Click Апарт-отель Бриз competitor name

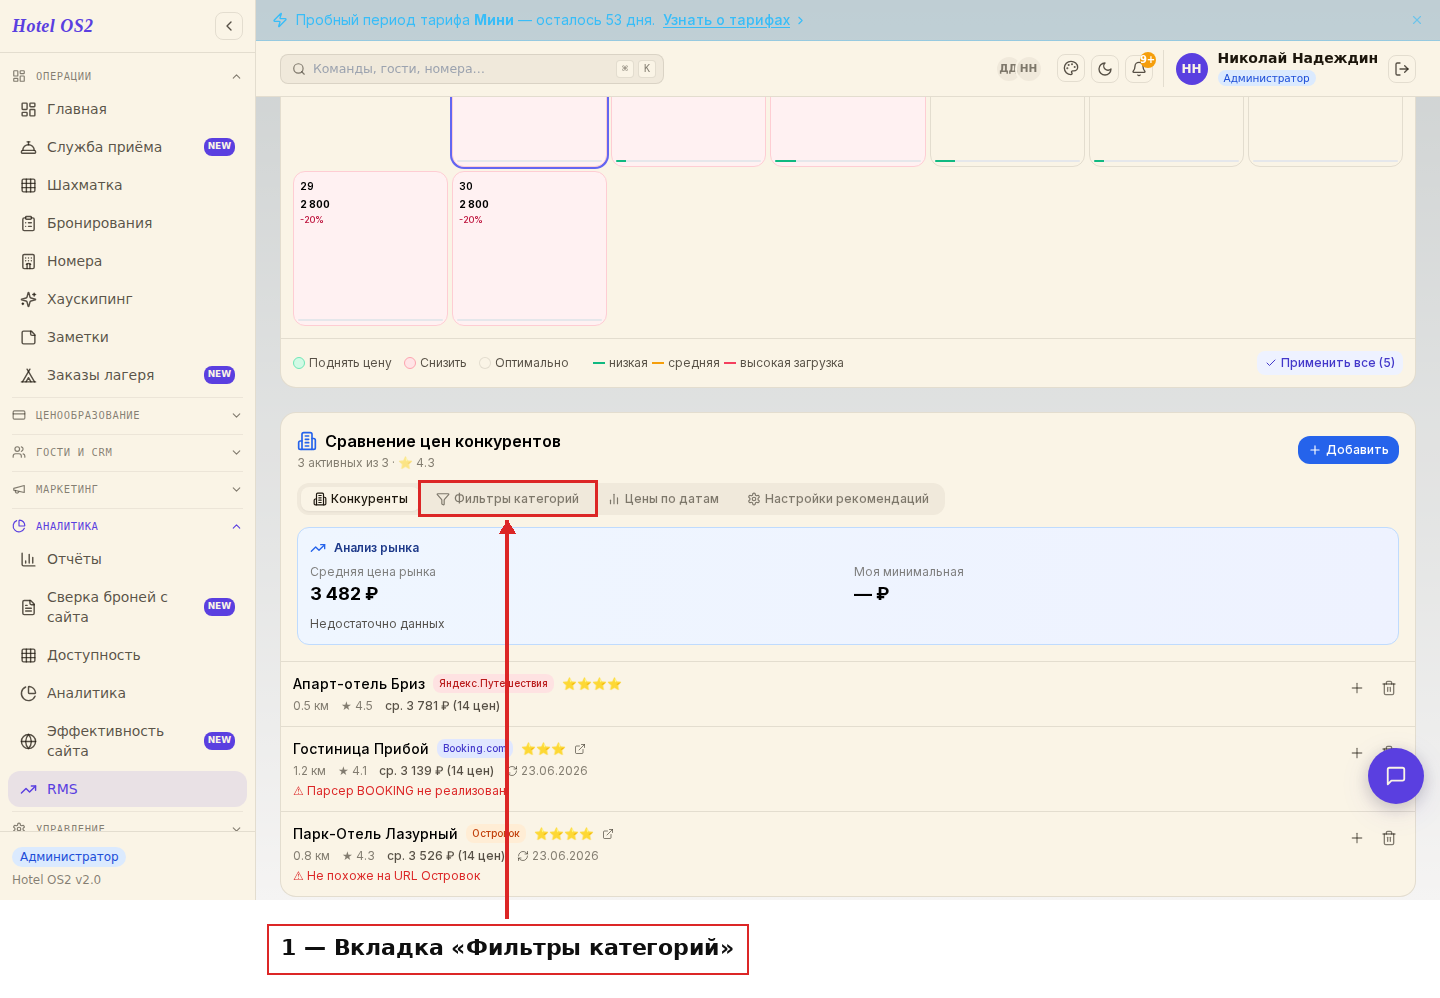359,684
